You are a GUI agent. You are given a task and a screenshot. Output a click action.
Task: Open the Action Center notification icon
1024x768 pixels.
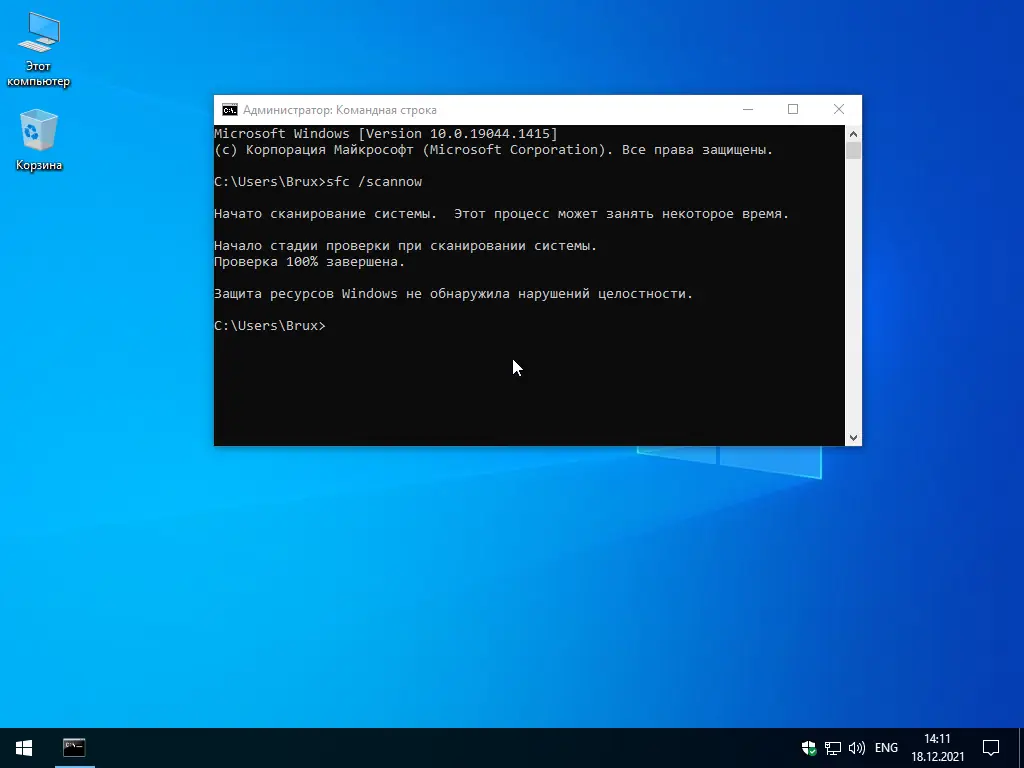tap(990, 747)
